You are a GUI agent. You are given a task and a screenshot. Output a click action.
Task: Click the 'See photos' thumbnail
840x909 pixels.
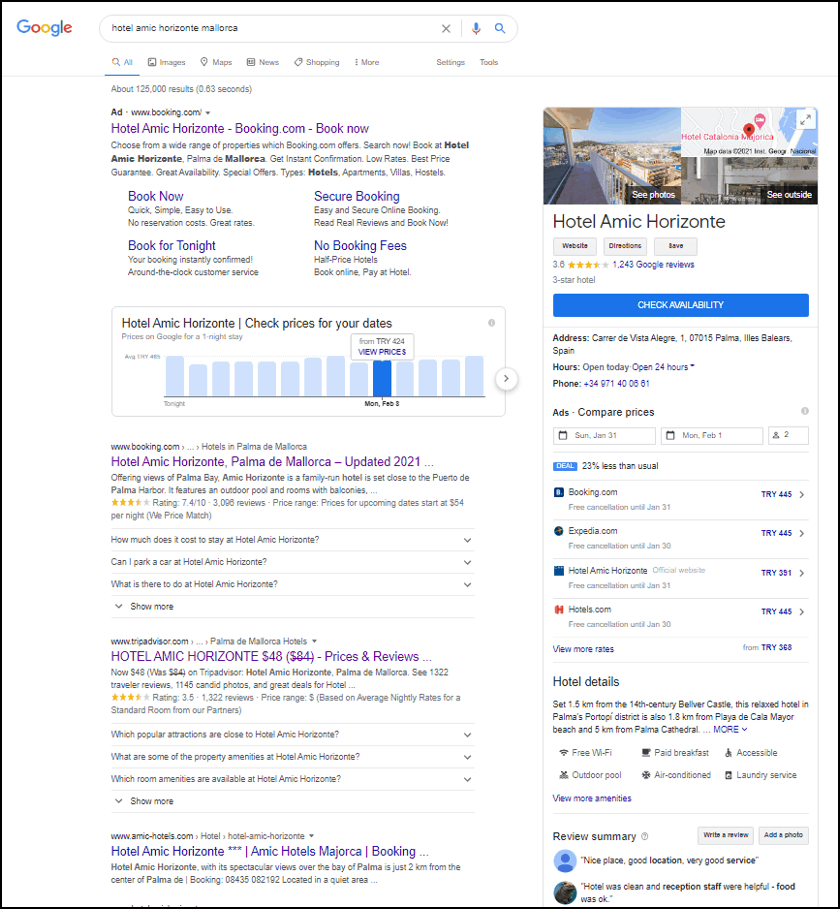(x=654, y=194)
